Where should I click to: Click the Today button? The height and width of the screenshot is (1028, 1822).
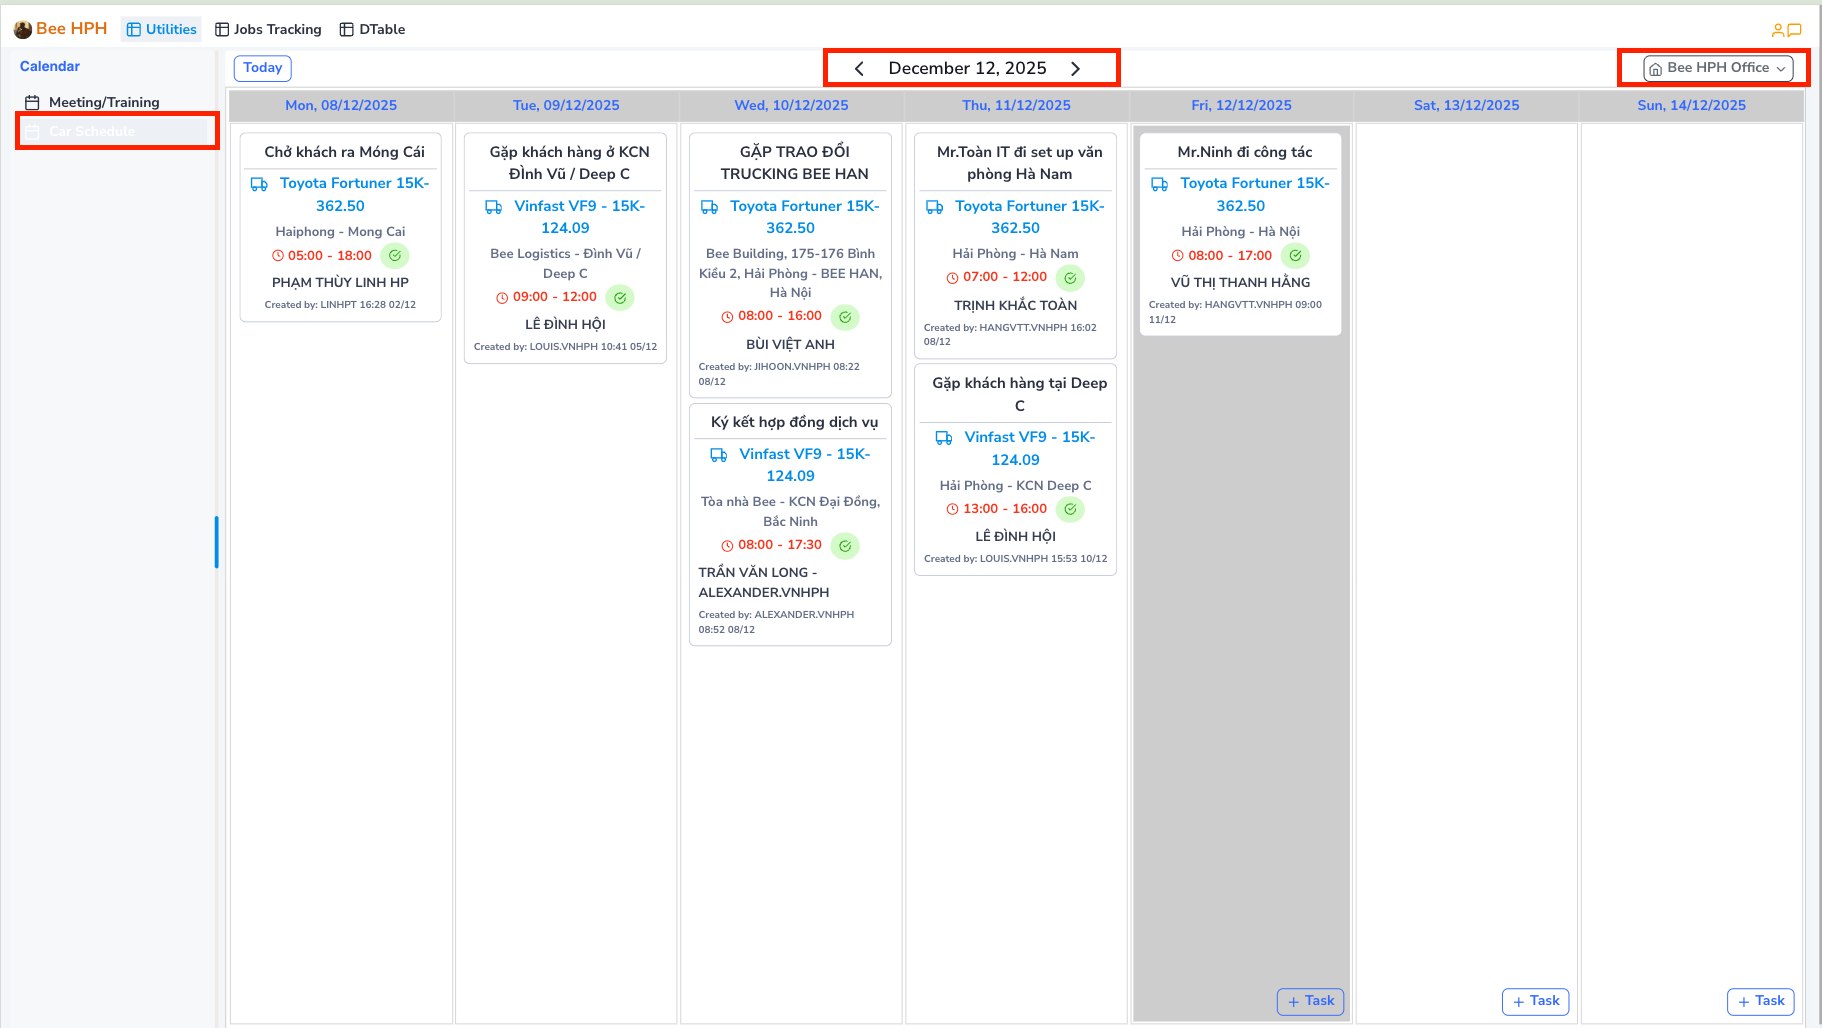tap(262, 68)
